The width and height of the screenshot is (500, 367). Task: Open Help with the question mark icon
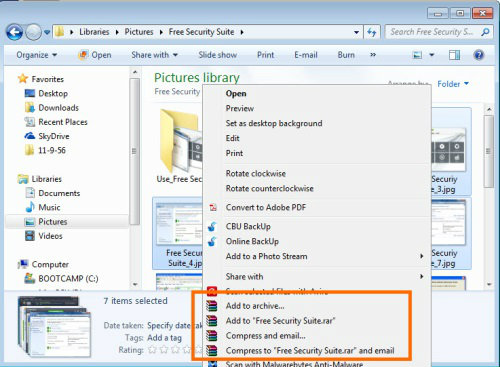coord(479,55)
